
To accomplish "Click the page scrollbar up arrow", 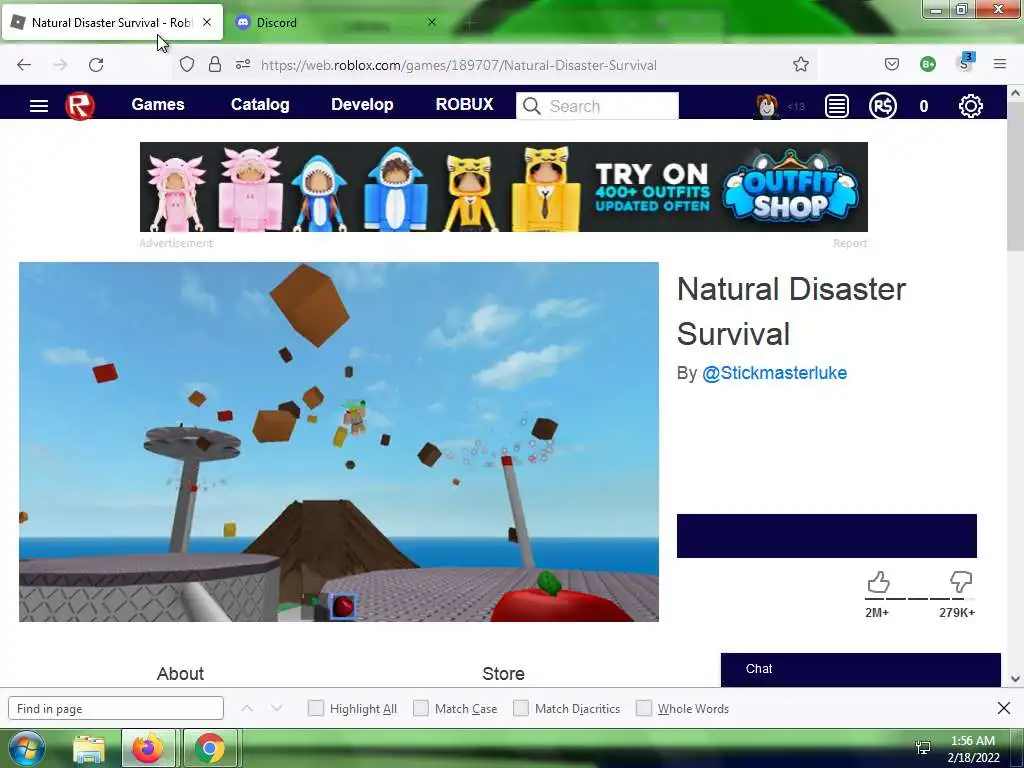I will point(1015,93).
